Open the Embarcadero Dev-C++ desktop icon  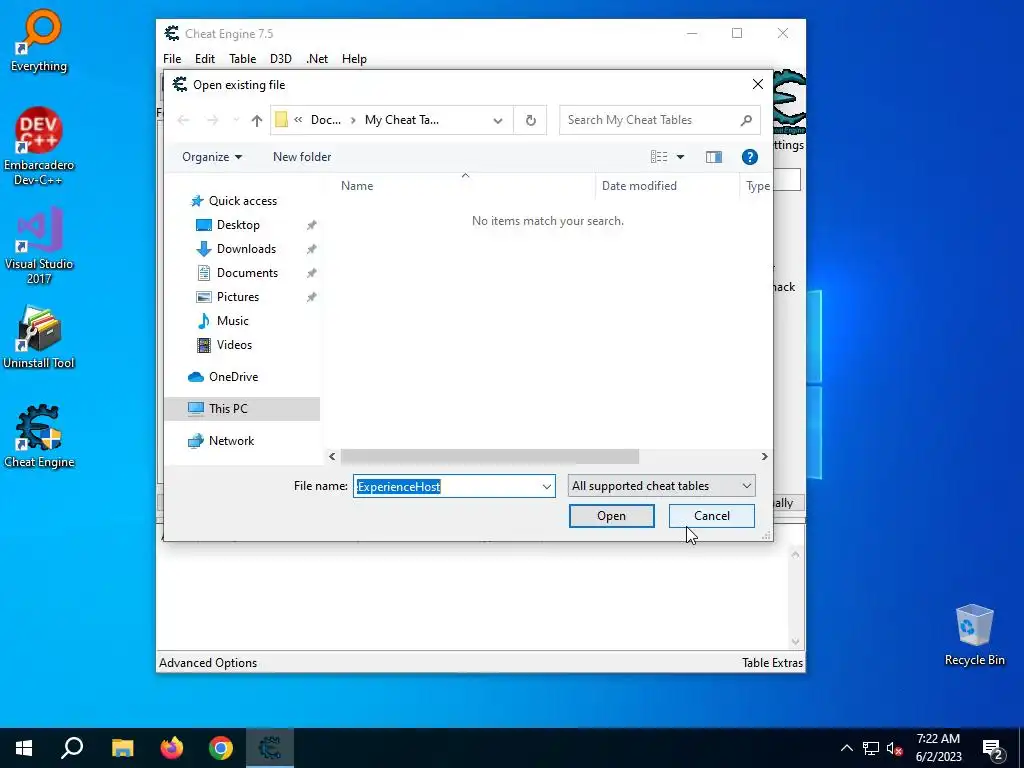[39, 146]
